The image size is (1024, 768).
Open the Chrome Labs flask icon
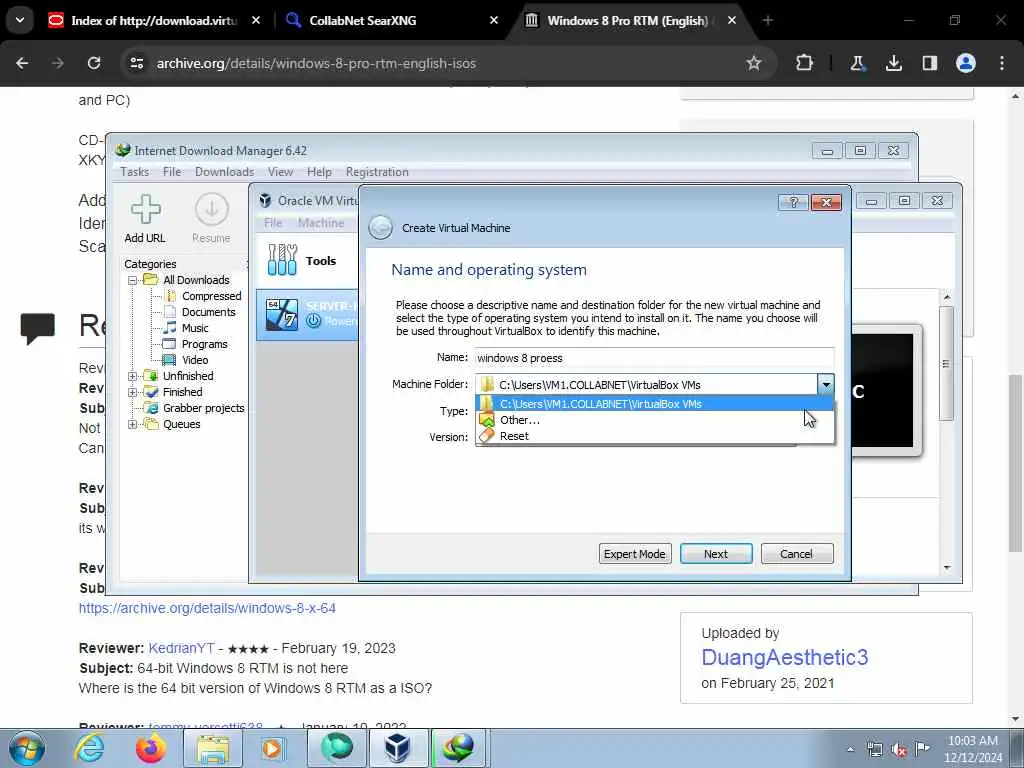pos(857,63)
